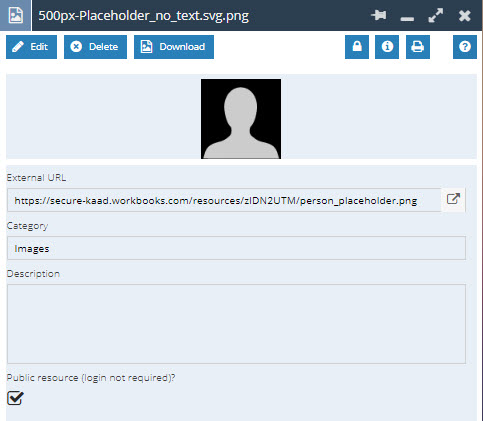Click the Edit button
Image resolution: width=483 pixels, height=421 pixels.
31,47
